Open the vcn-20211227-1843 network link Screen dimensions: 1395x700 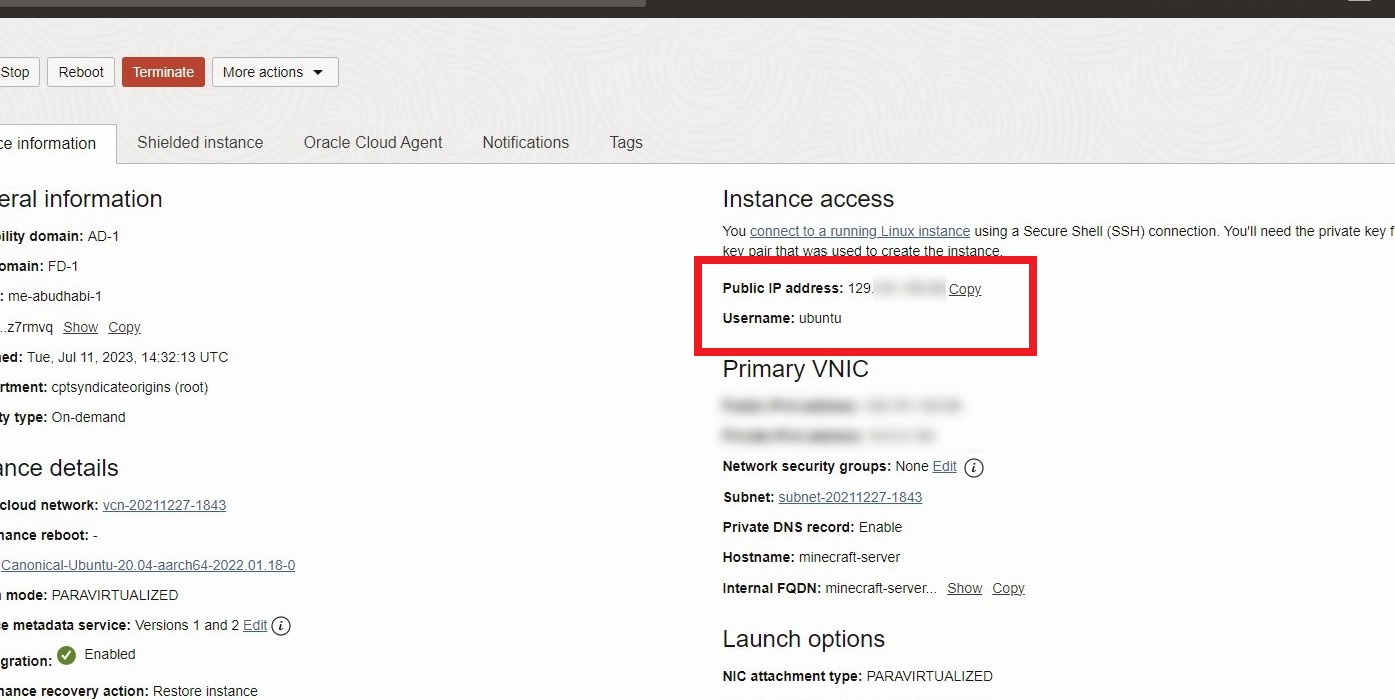tap(164, 505)
